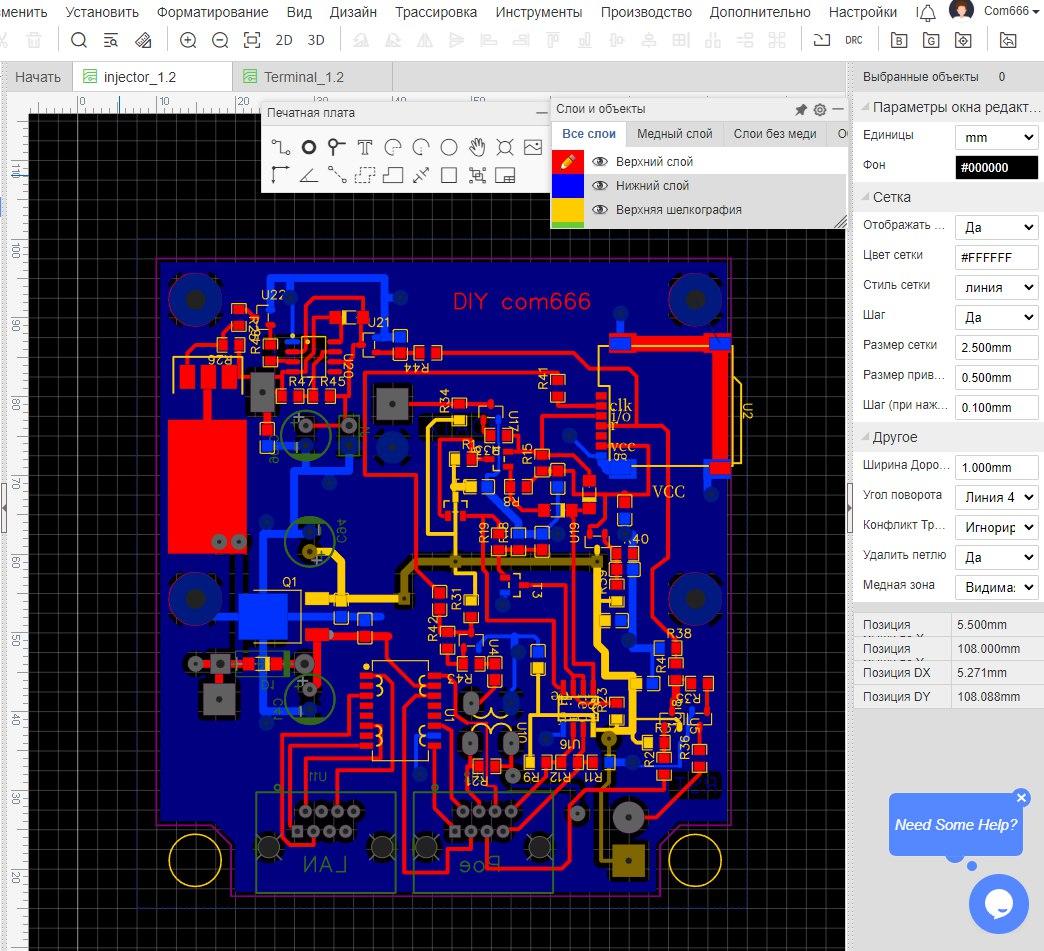Image resolution: width=1044 pixels, height=951 pixels.
Task: Click the blue Нижний слой color swatch
Action: pyautogui.click(x=568, y=186)
